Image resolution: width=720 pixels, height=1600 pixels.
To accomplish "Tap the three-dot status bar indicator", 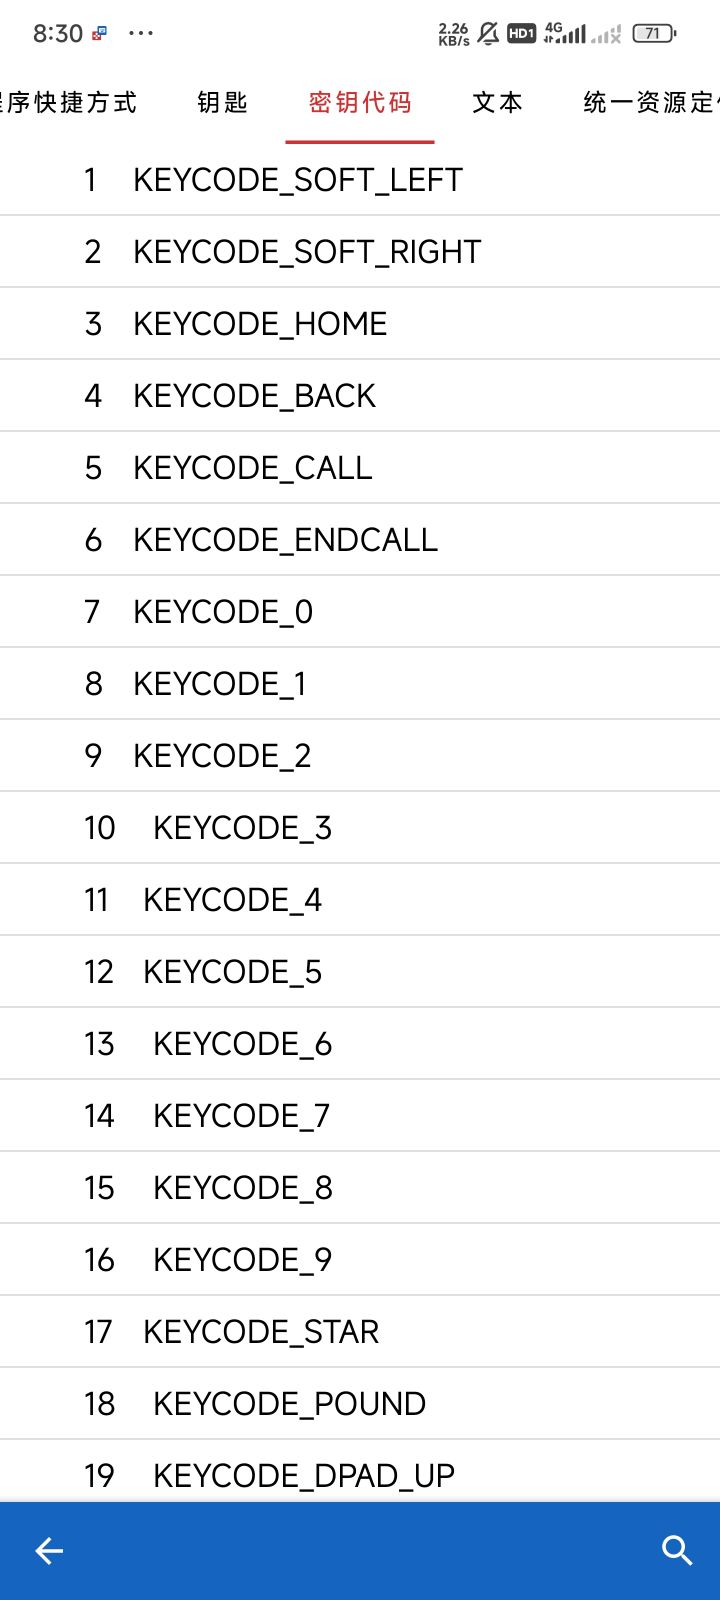I will click(141, 33).
